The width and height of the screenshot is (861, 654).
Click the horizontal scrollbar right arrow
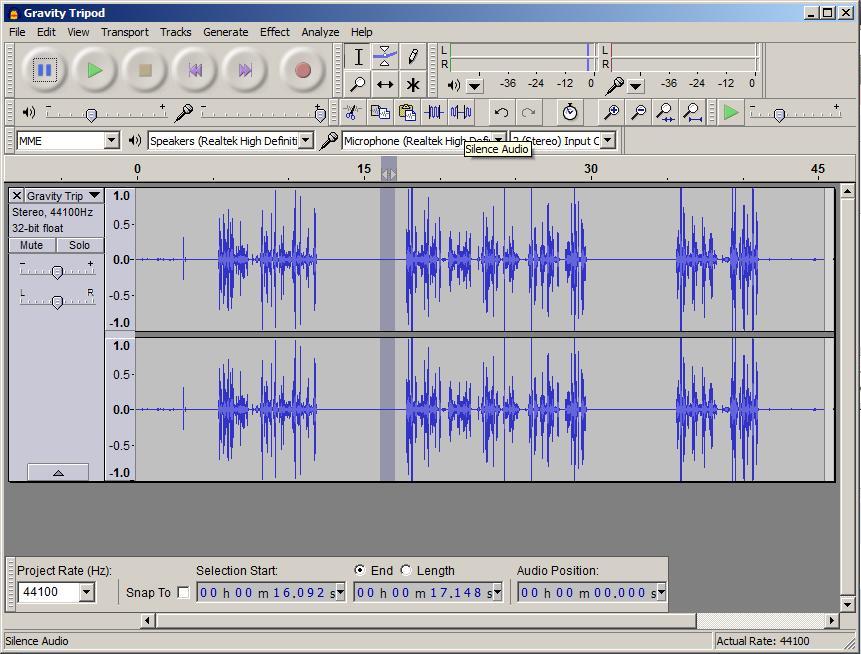832,621
